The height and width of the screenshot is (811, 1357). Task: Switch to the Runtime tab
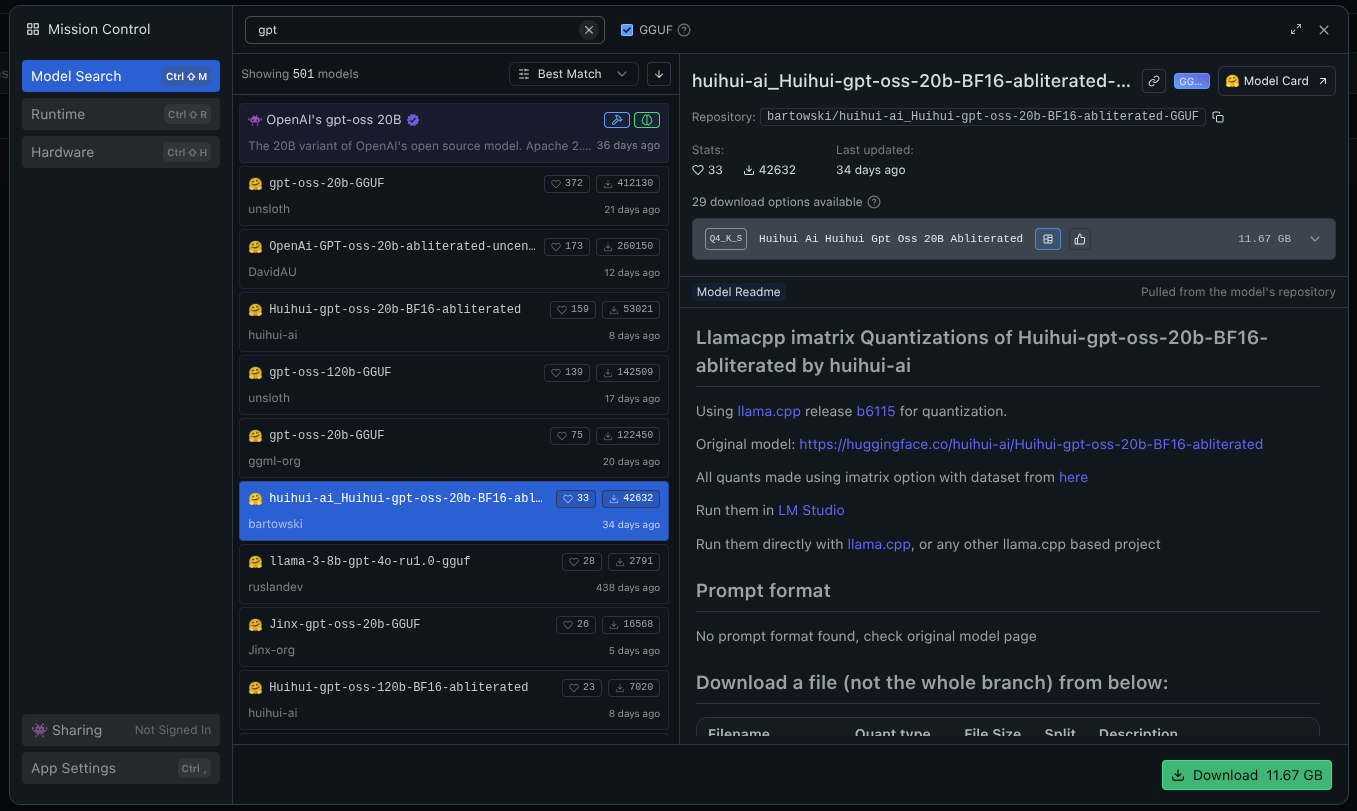[x=120, y=114]
